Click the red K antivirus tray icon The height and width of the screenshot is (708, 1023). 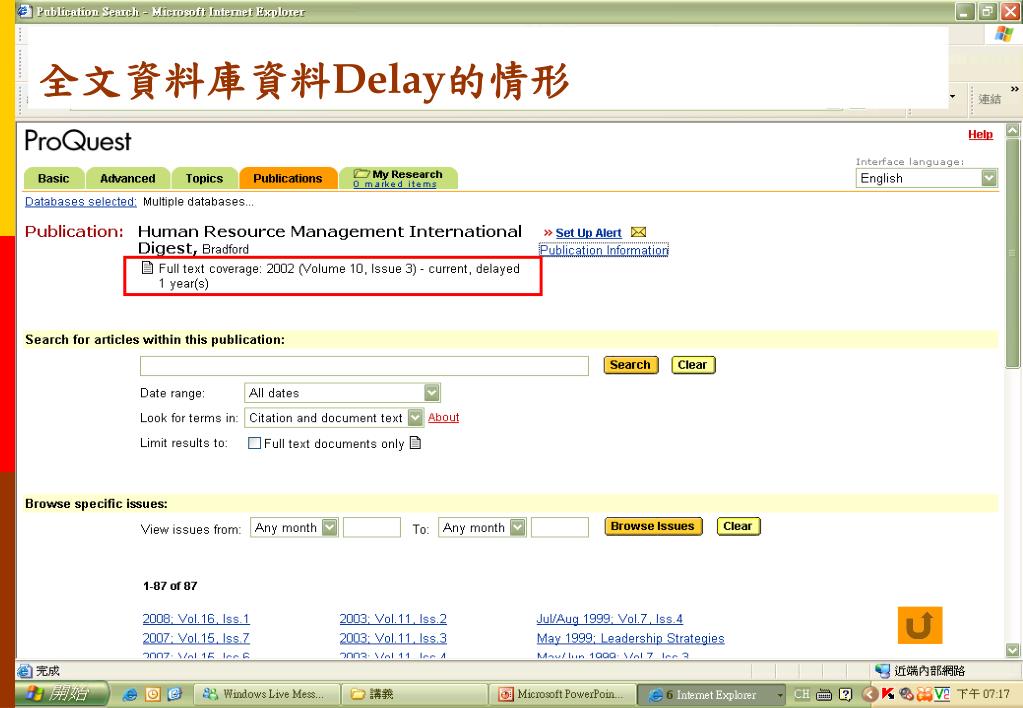[x=887, y=694]
